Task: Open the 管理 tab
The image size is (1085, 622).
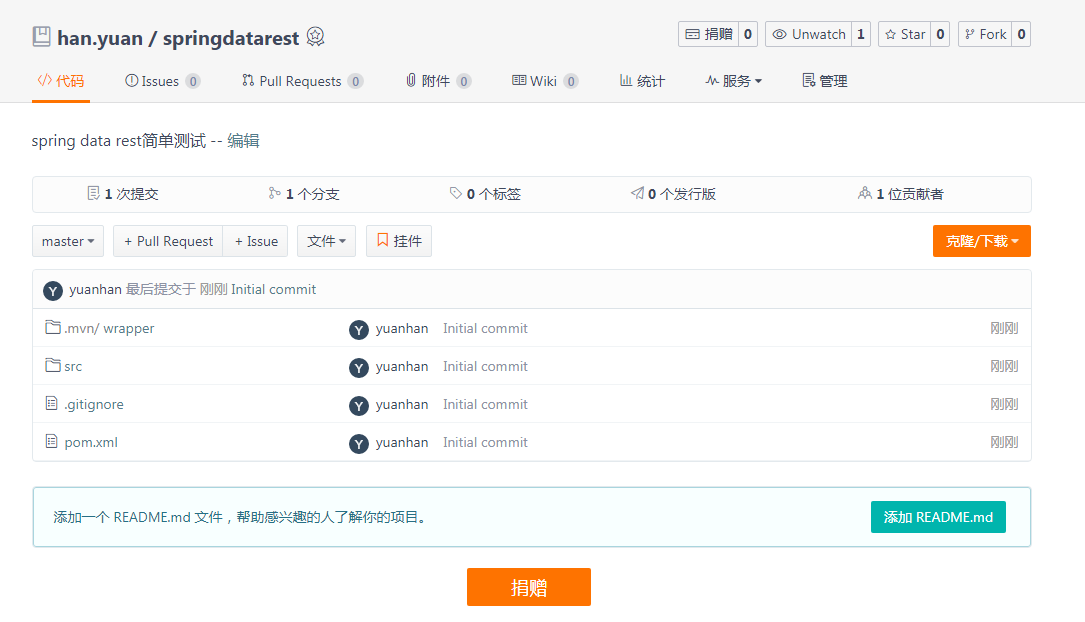Action: click(x=825, y=81)
